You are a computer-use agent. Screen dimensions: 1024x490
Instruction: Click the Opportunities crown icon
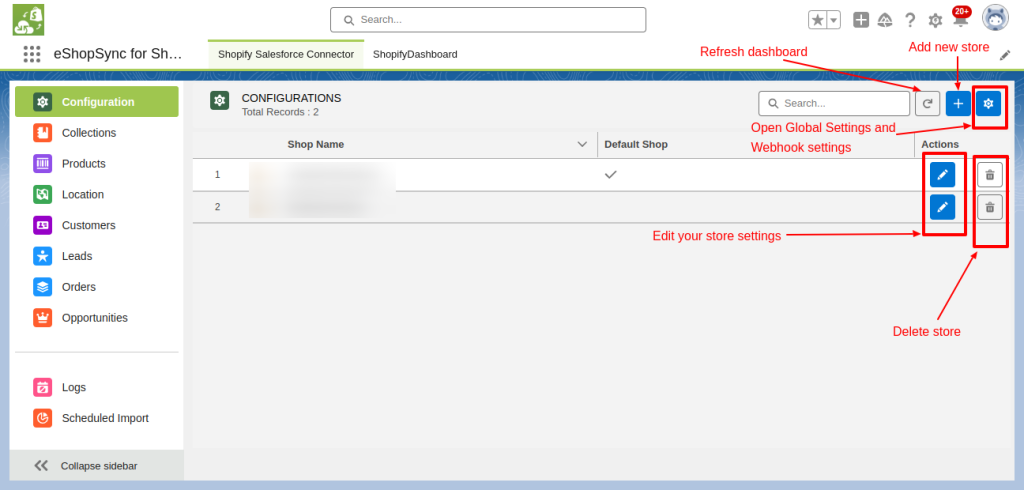pyautogui.click(x=42, y=318)
